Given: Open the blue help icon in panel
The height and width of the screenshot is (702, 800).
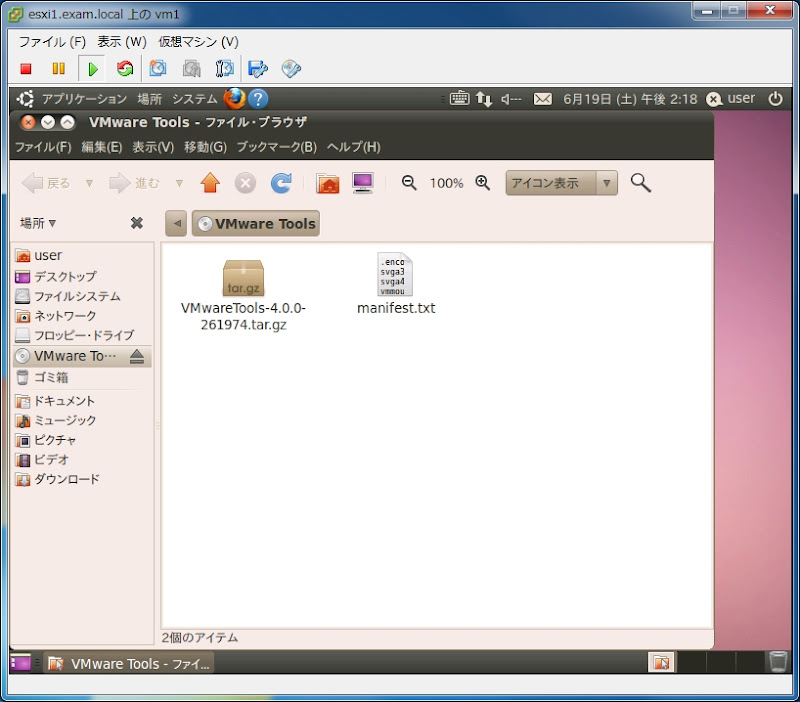Looking at the screenshot, I should point(258,98).
